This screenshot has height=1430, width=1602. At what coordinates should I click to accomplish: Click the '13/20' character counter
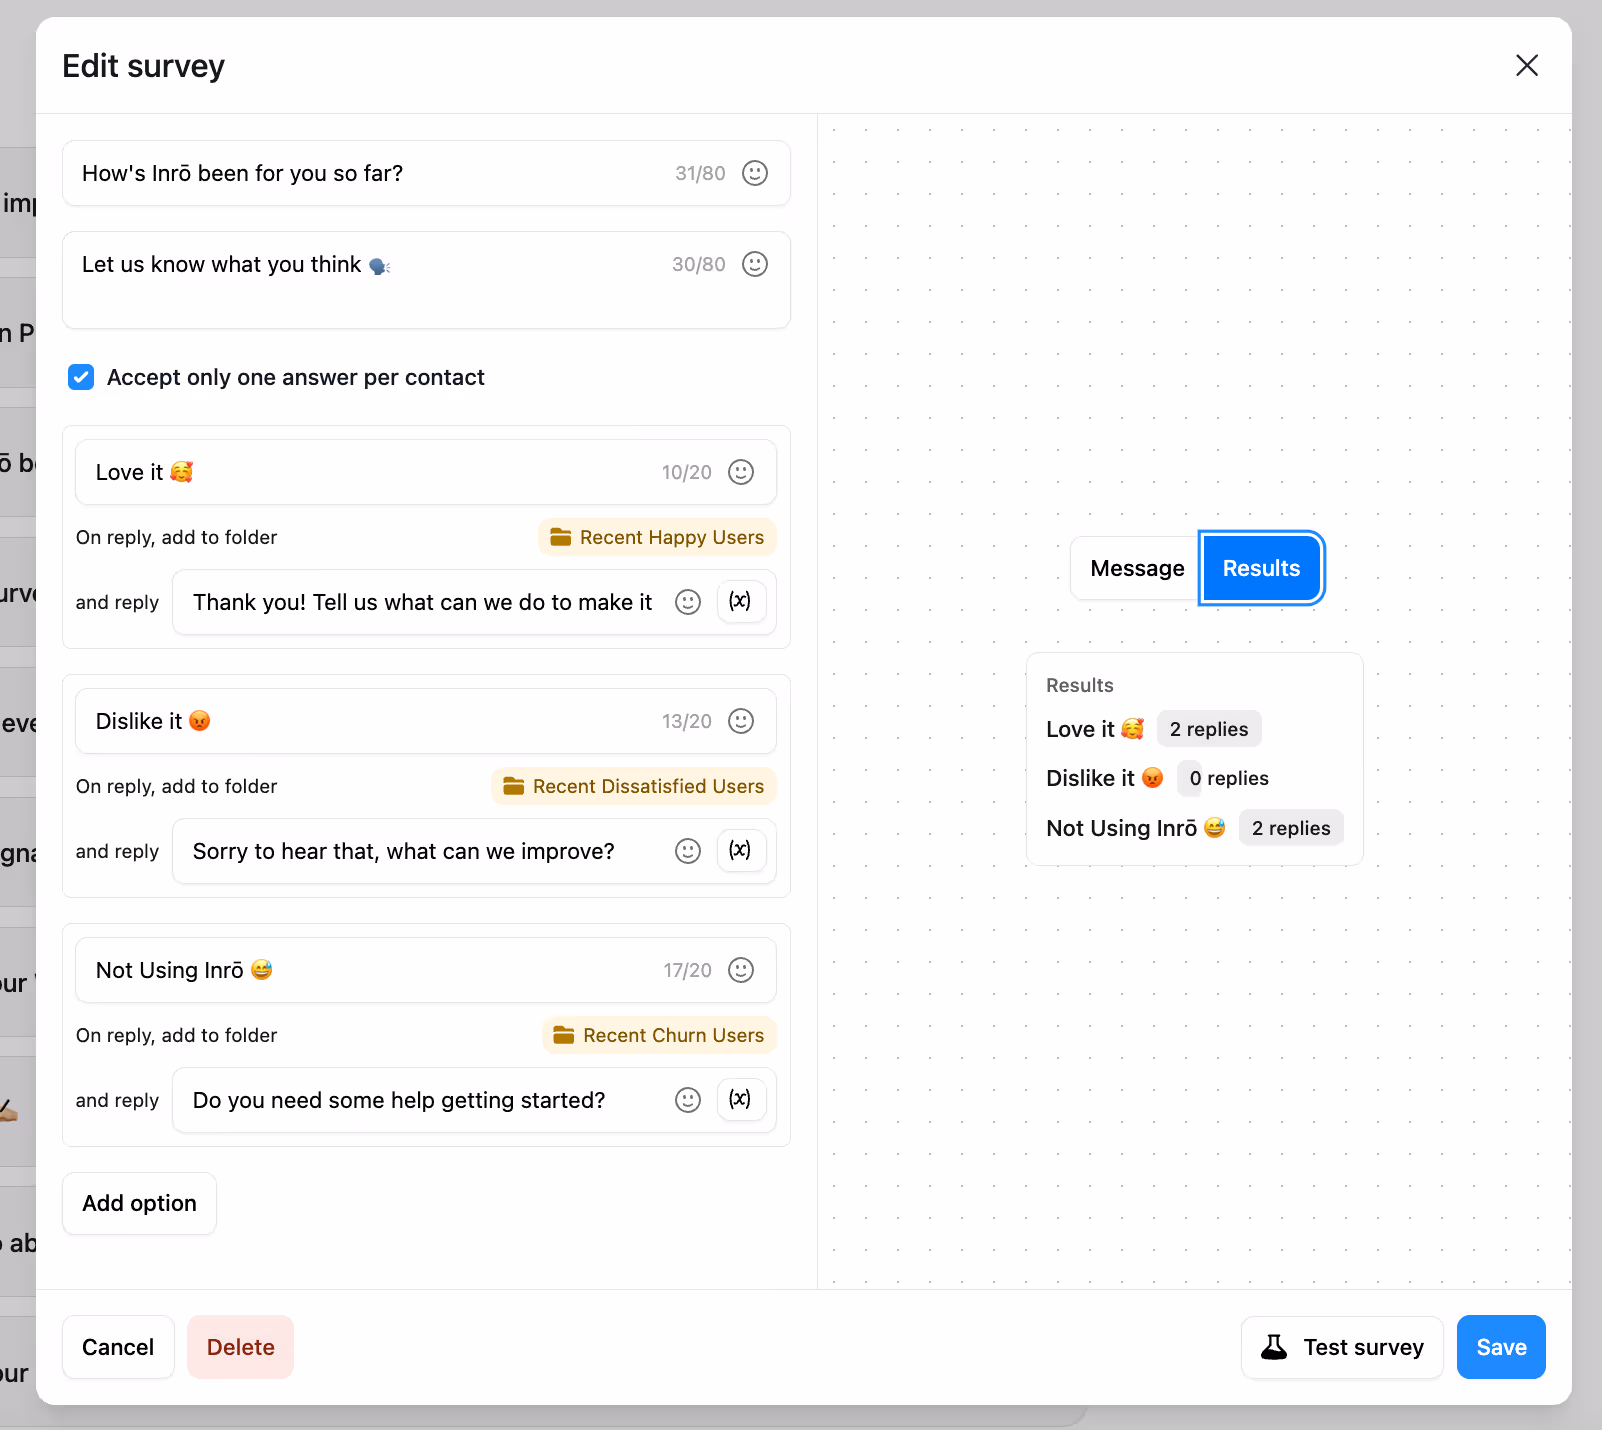coord(687,721)
